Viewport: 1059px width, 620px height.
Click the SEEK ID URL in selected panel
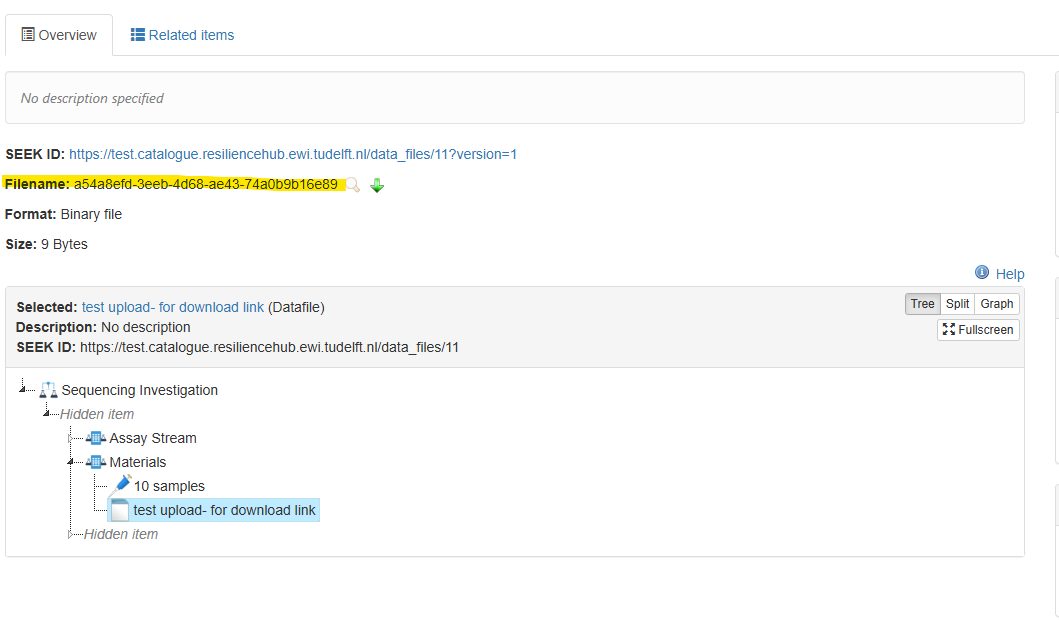(269, 347)
